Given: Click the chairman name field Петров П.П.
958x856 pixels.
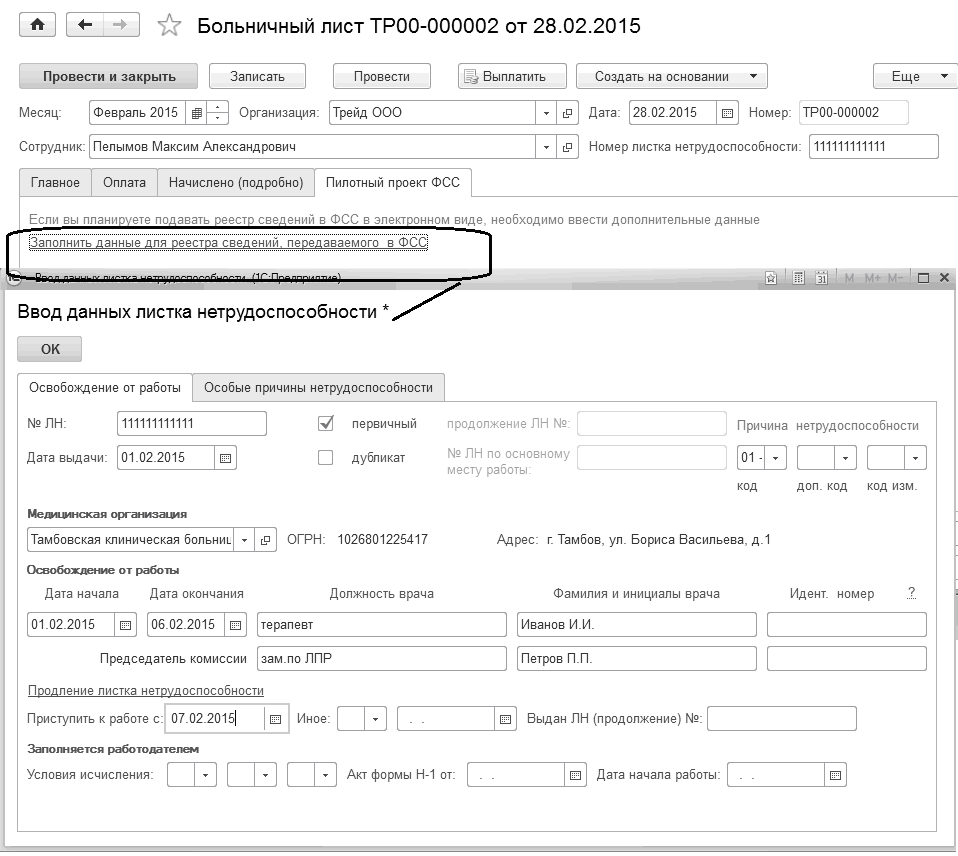Looking at the screenshot, I should [x=637, y=659].
